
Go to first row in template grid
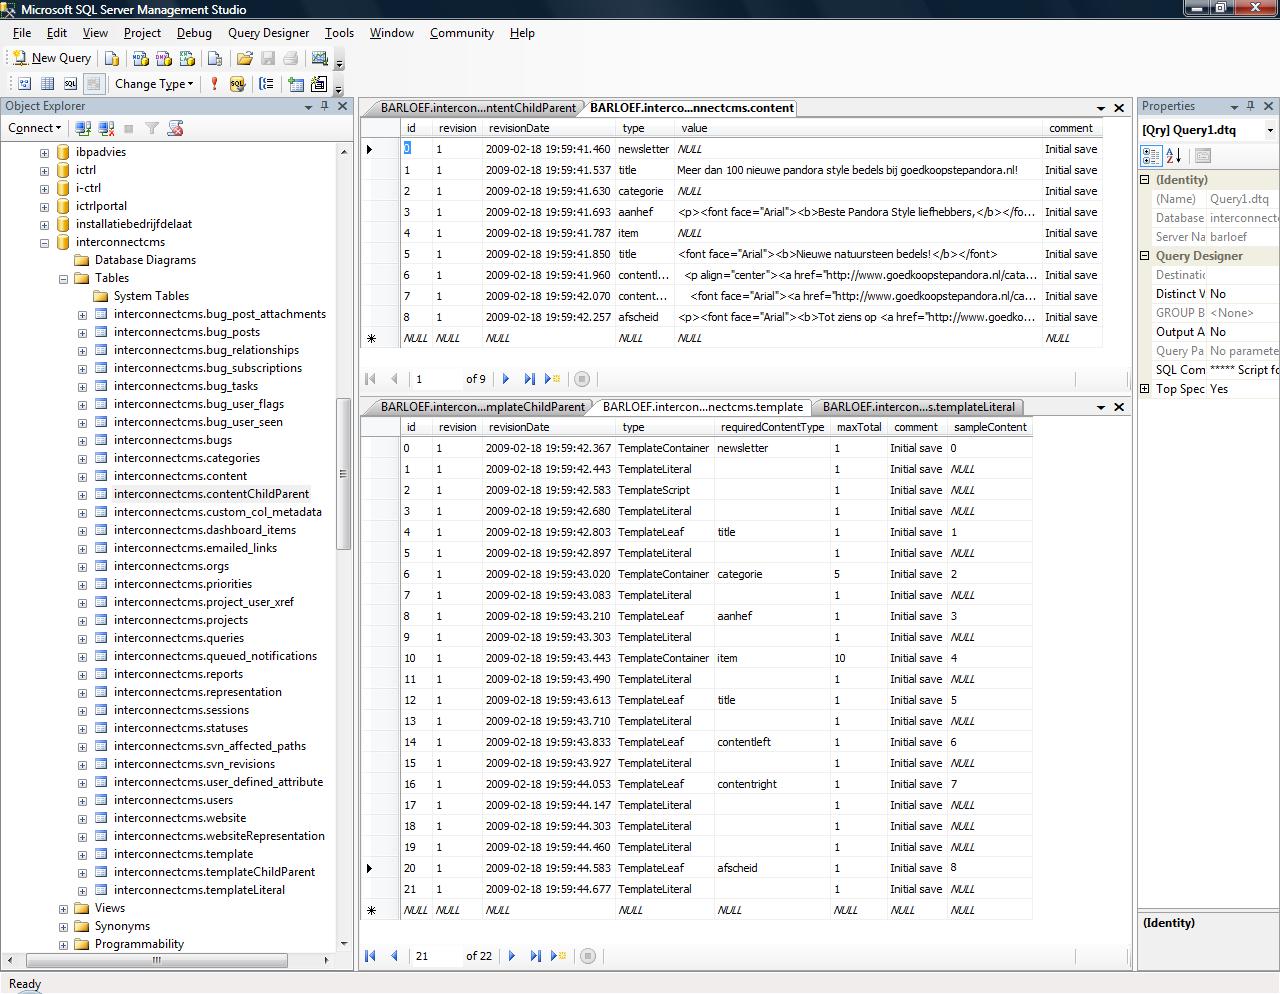point(370,956)
